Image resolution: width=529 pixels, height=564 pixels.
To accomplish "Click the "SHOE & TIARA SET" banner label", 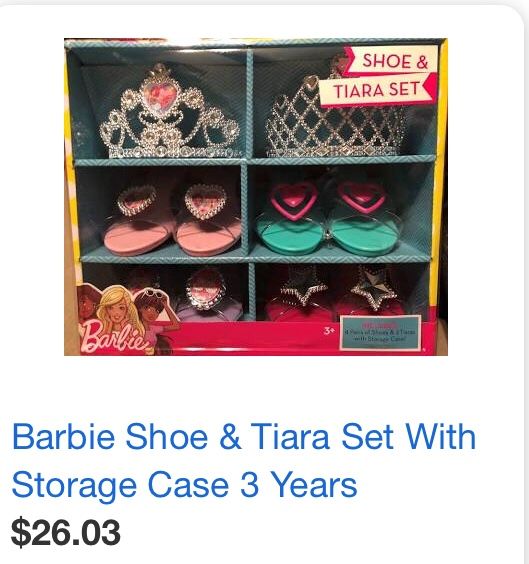I will tap(378, 76).
